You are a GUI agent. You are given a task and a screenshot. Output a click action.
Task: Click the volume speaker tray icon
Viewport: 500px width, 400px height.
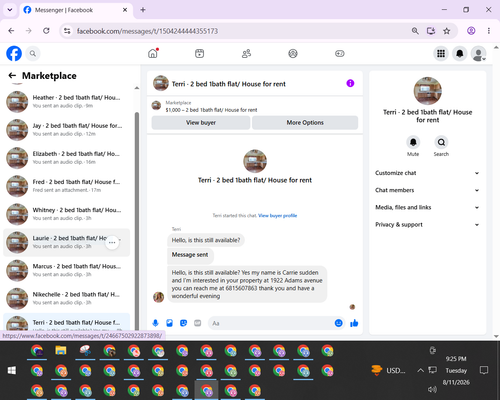[x=432, y=389]
